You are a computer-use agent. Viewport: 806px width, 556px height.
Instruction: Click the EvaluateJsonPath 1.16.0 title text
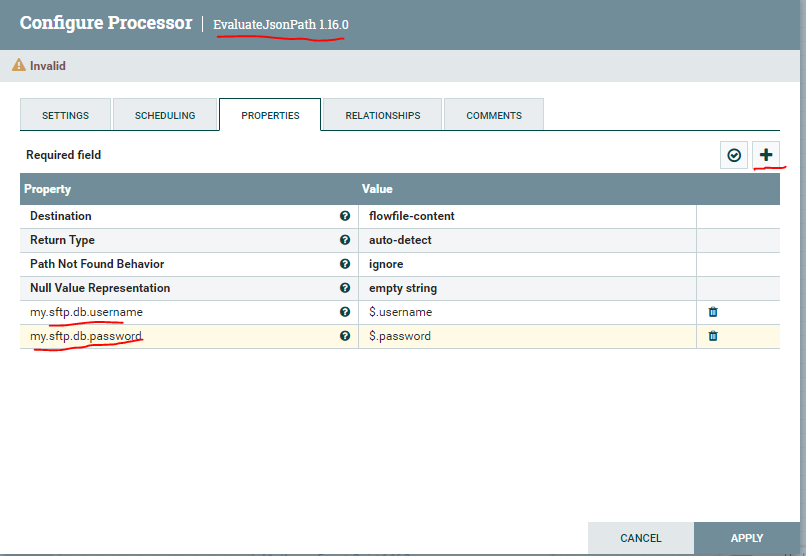click(281, 24)
